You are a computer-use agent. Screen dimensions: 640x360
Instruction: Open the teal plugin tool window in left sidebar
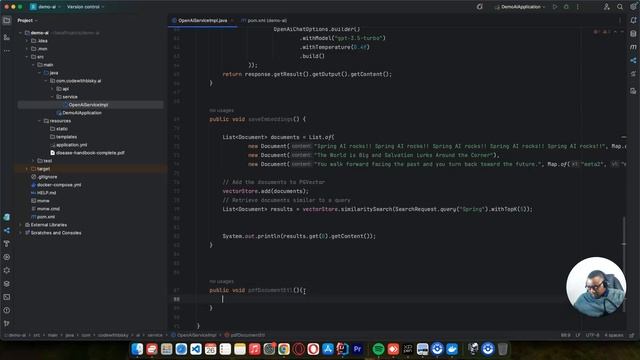click(x=7, y=217)
